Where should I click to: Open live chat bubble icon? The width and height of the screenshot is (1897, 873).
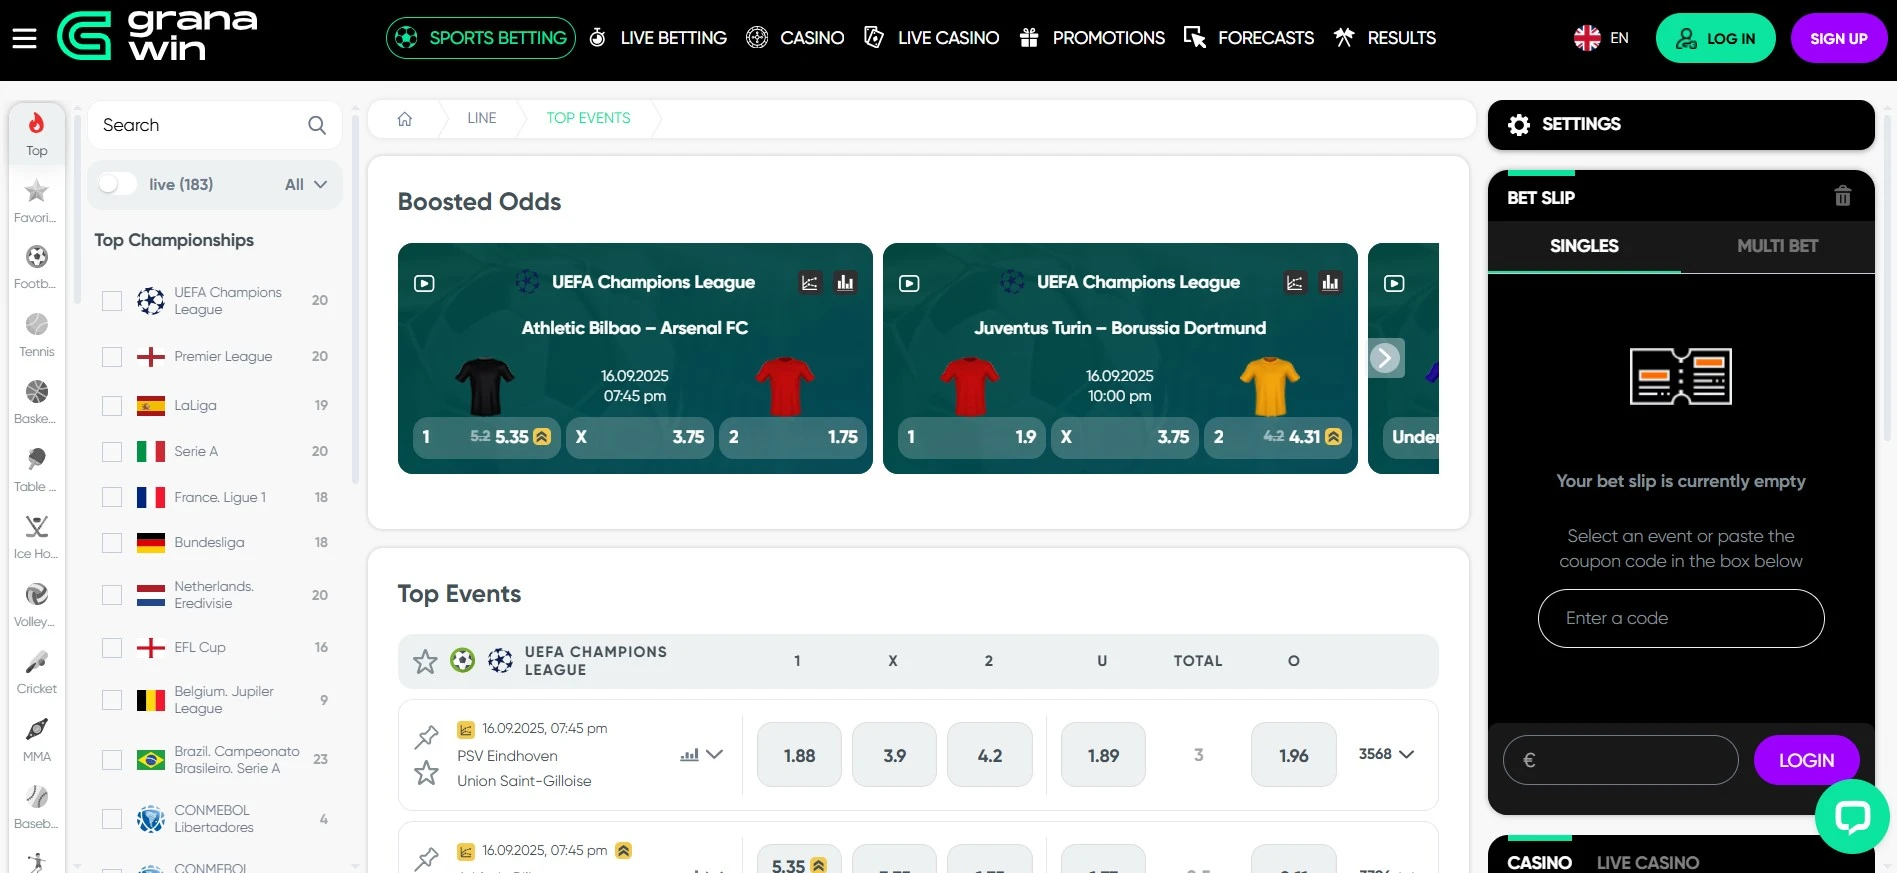point(1852,816)
